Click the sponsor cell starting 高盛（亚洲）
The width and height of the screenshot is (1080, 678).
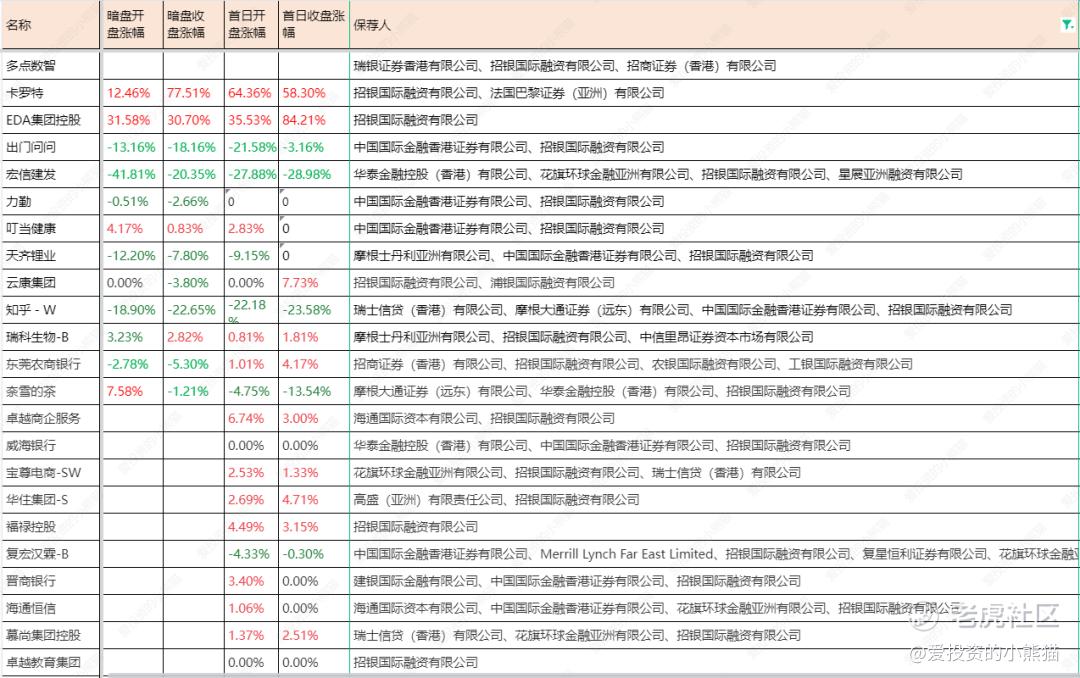click(x=714, y=500)
